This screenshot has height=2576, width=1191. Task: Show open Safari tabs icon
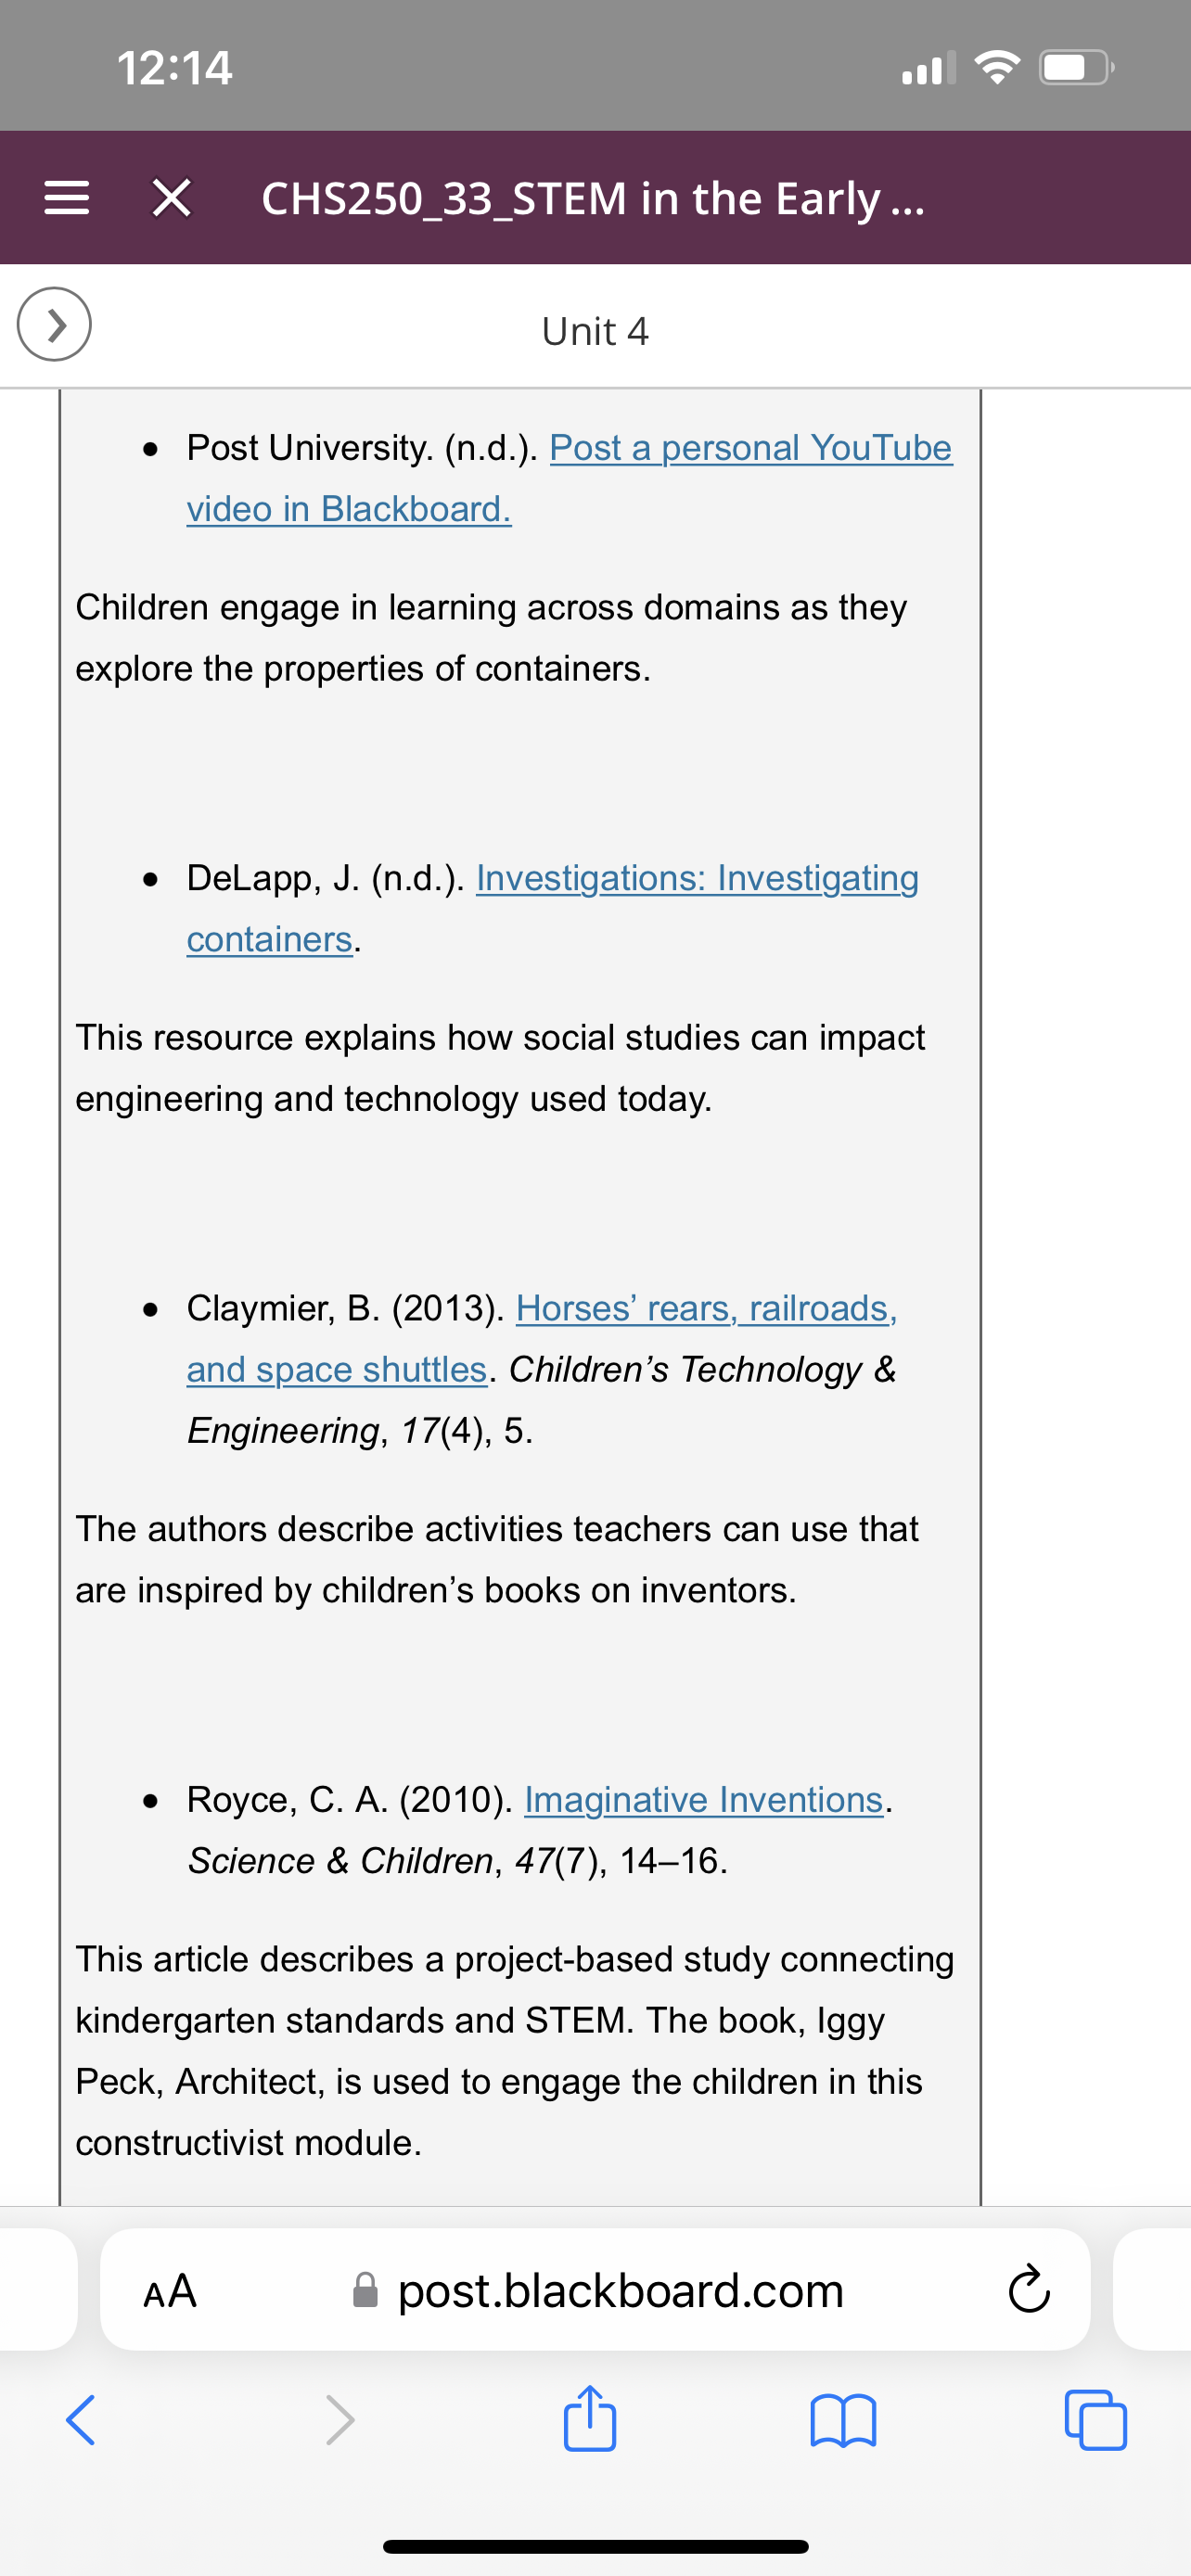(1096, 2420)
